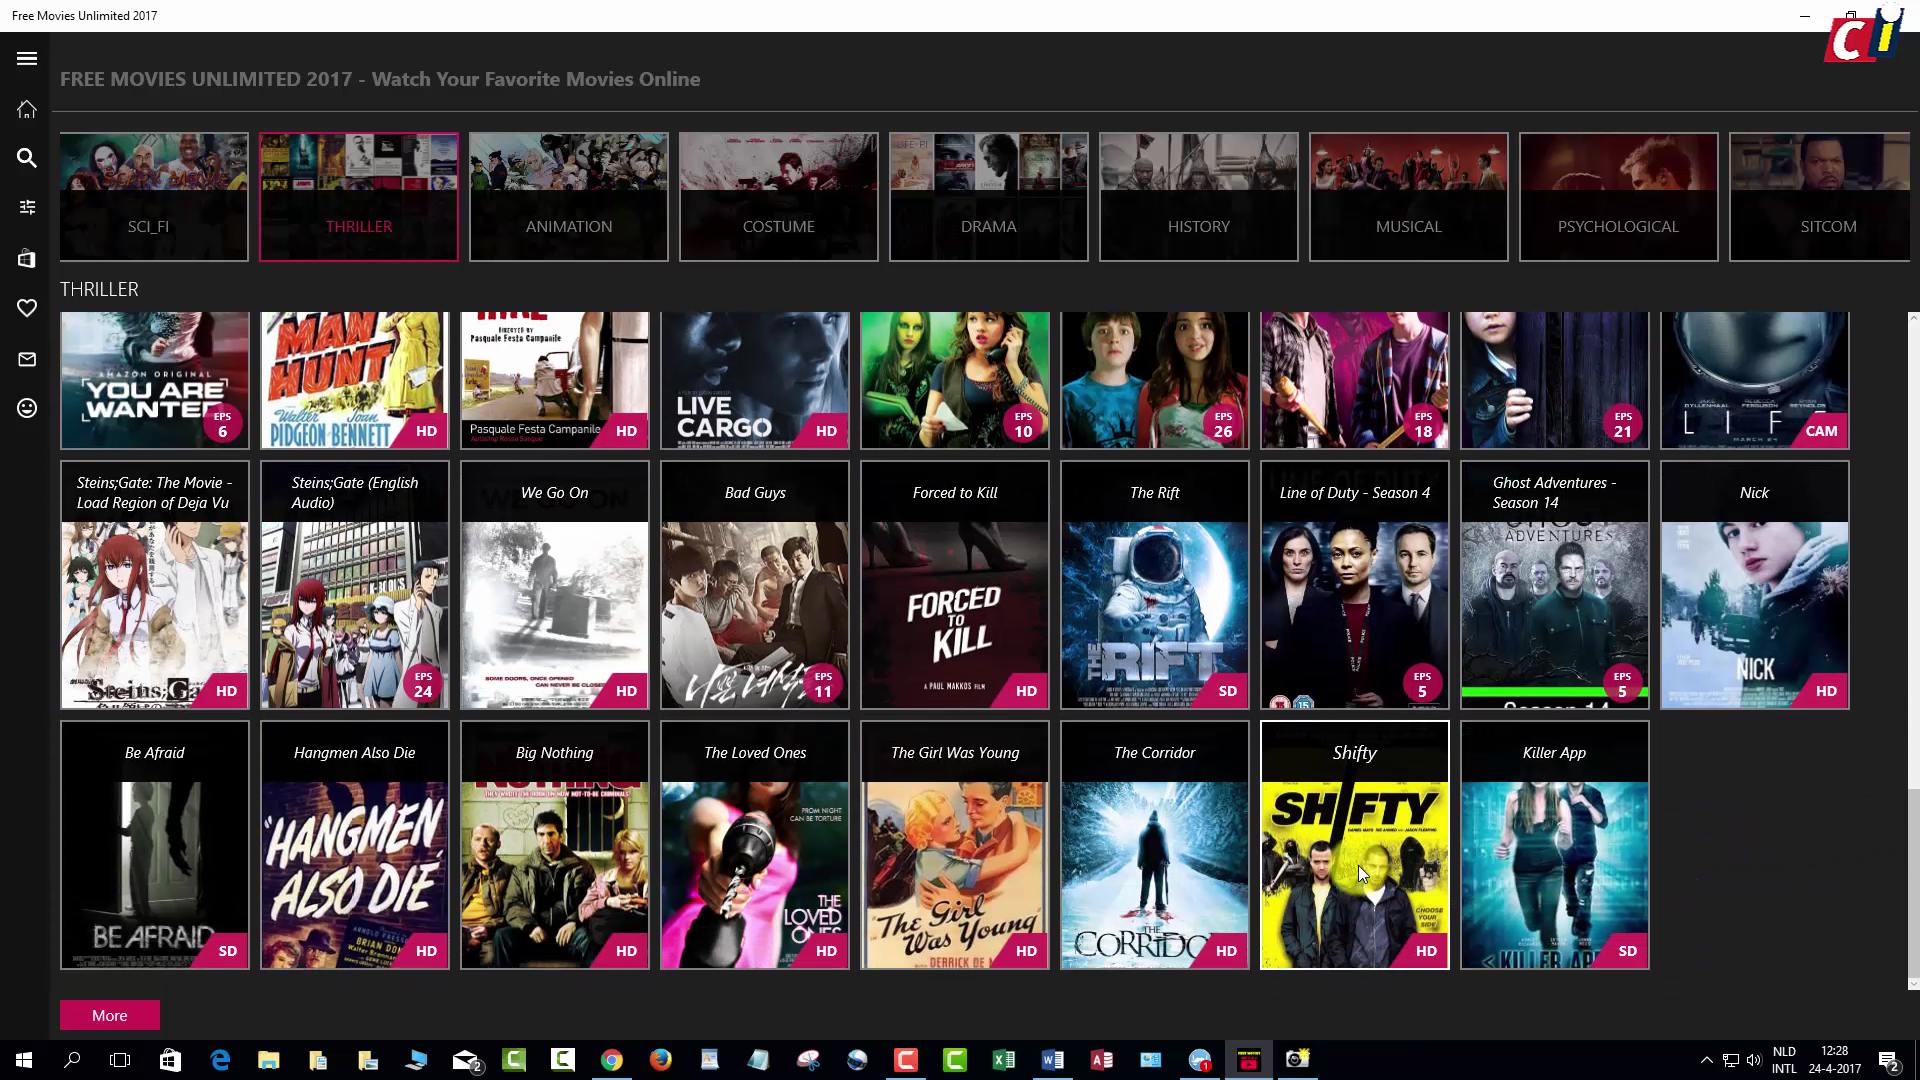Open the volume control in the system tray
Viewport: 1920px width, 1080px height.
[1755, 1059]
